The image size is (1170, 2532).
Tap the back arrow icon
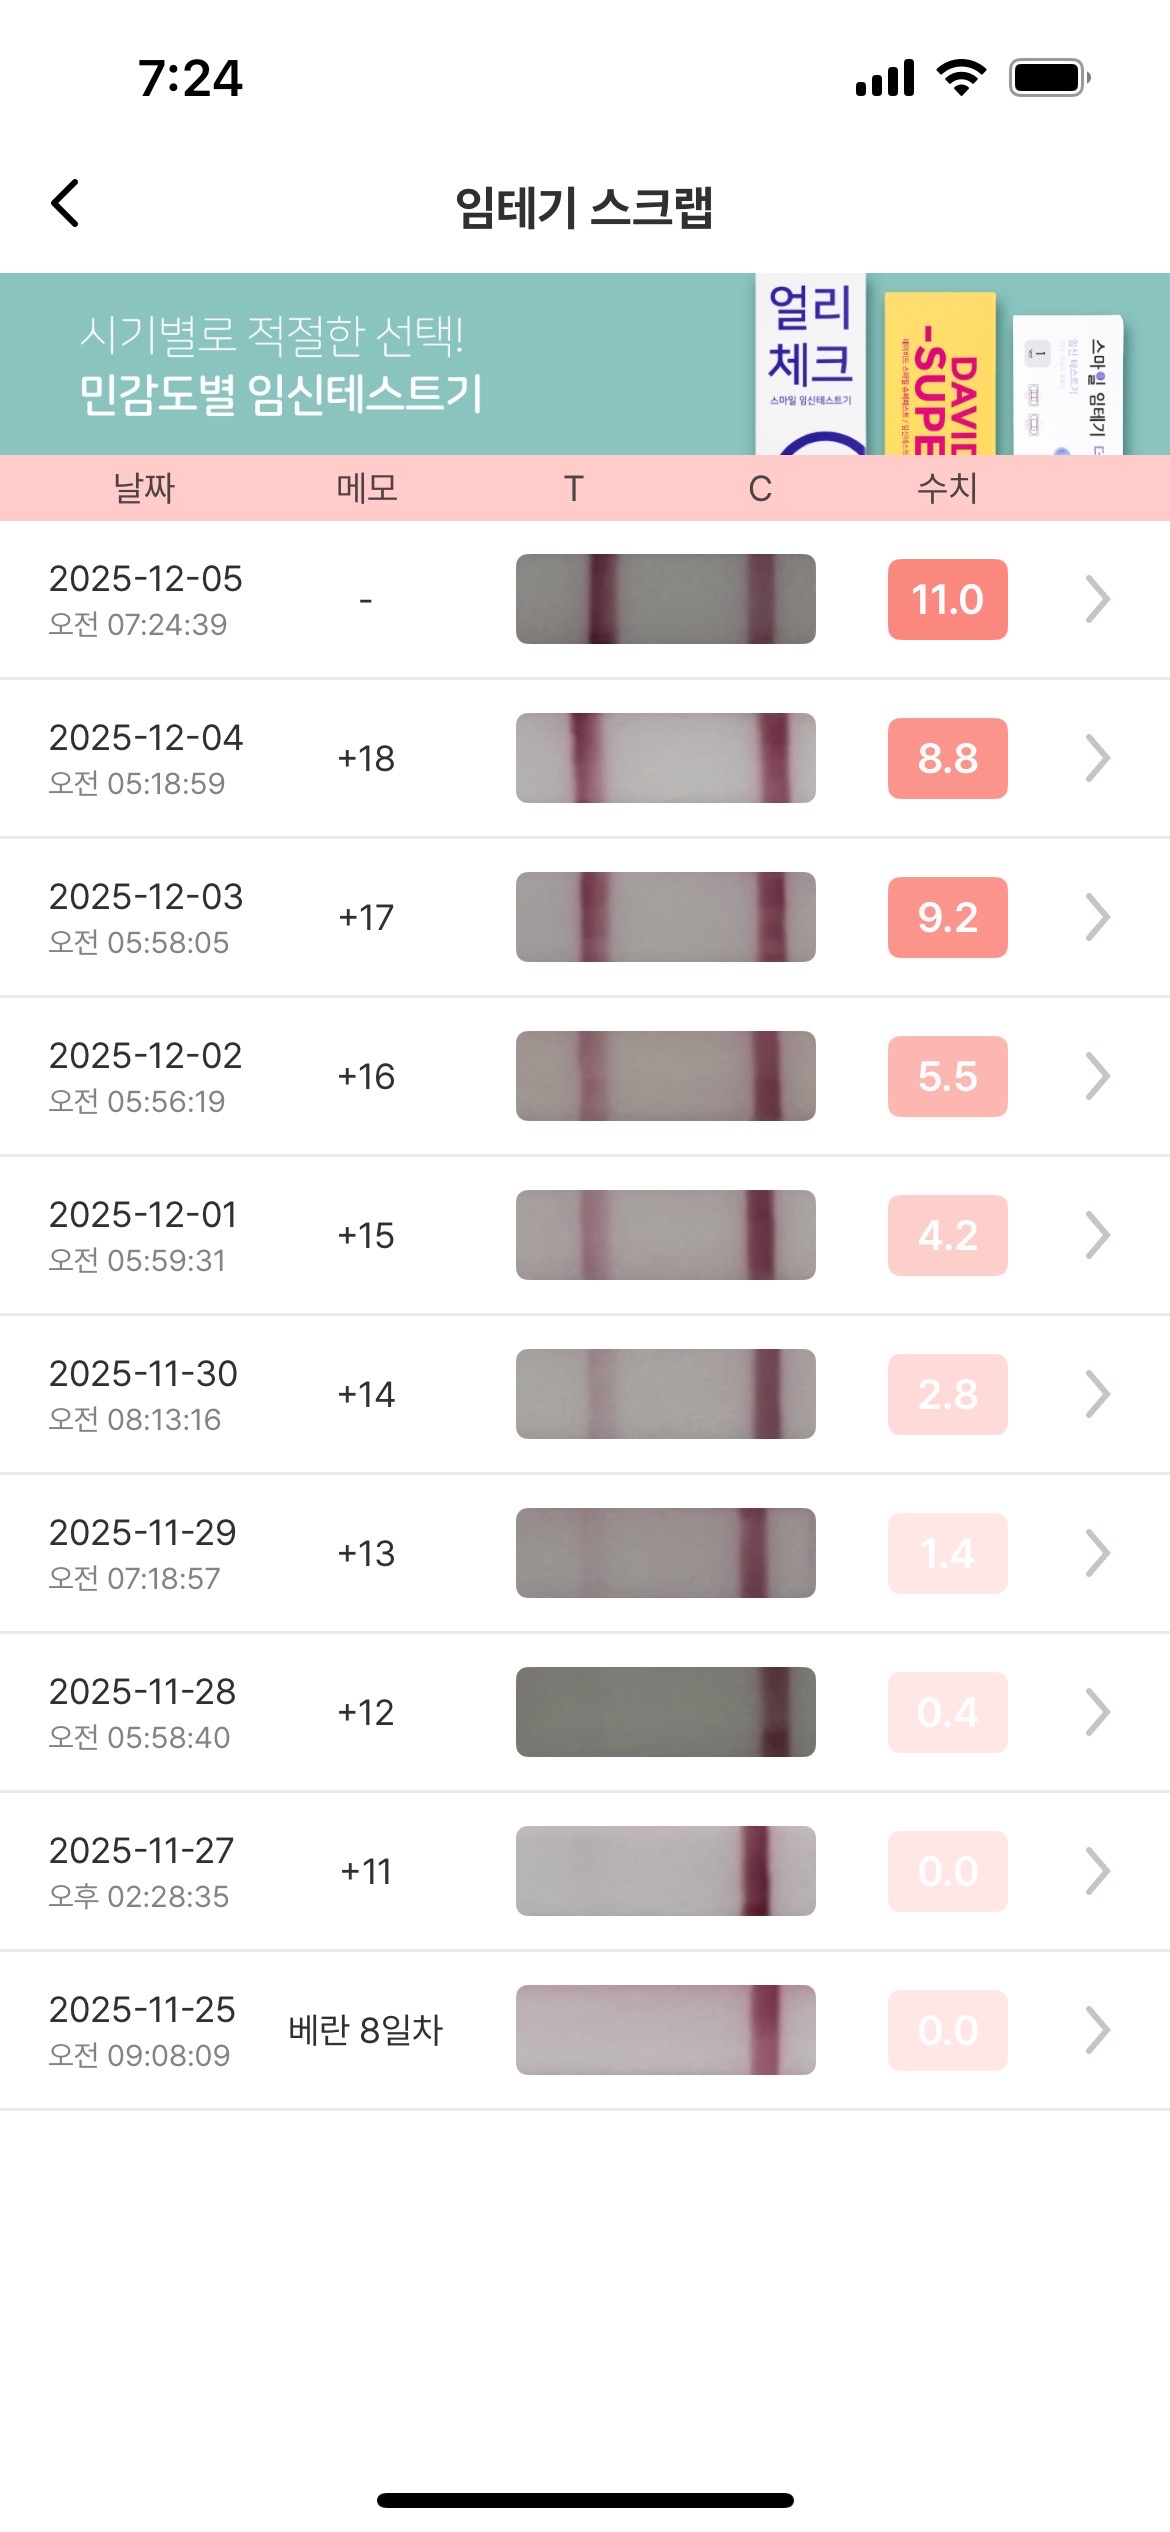click(66, 204)
